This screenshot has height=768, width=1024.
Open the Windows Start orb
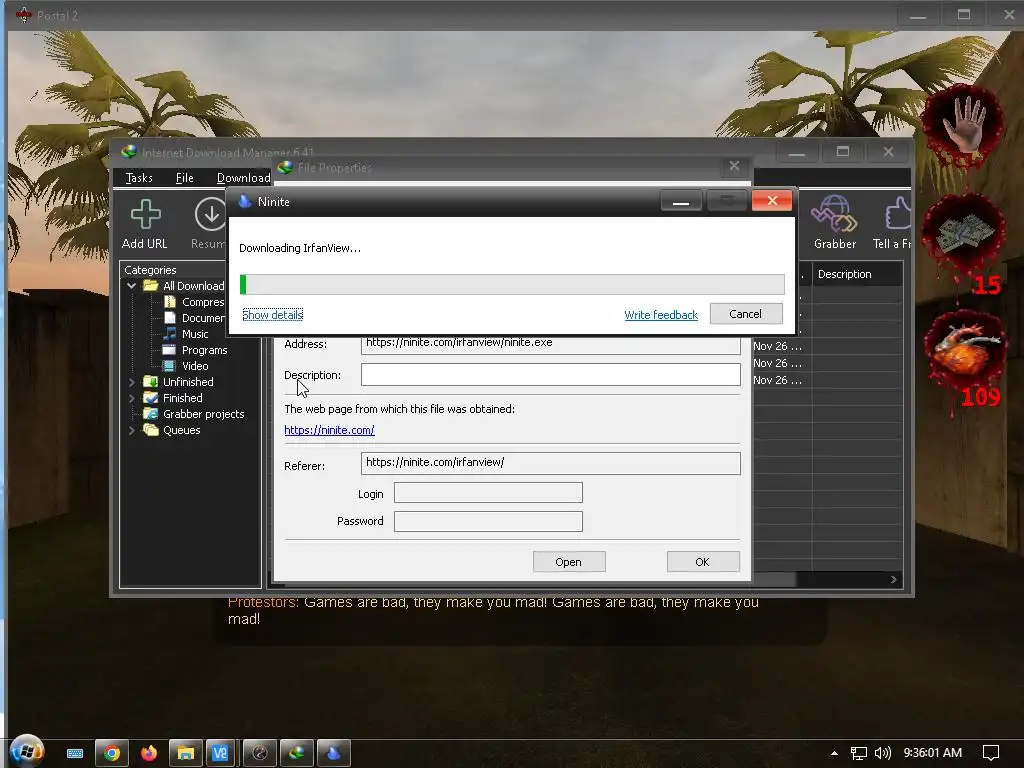27,753
